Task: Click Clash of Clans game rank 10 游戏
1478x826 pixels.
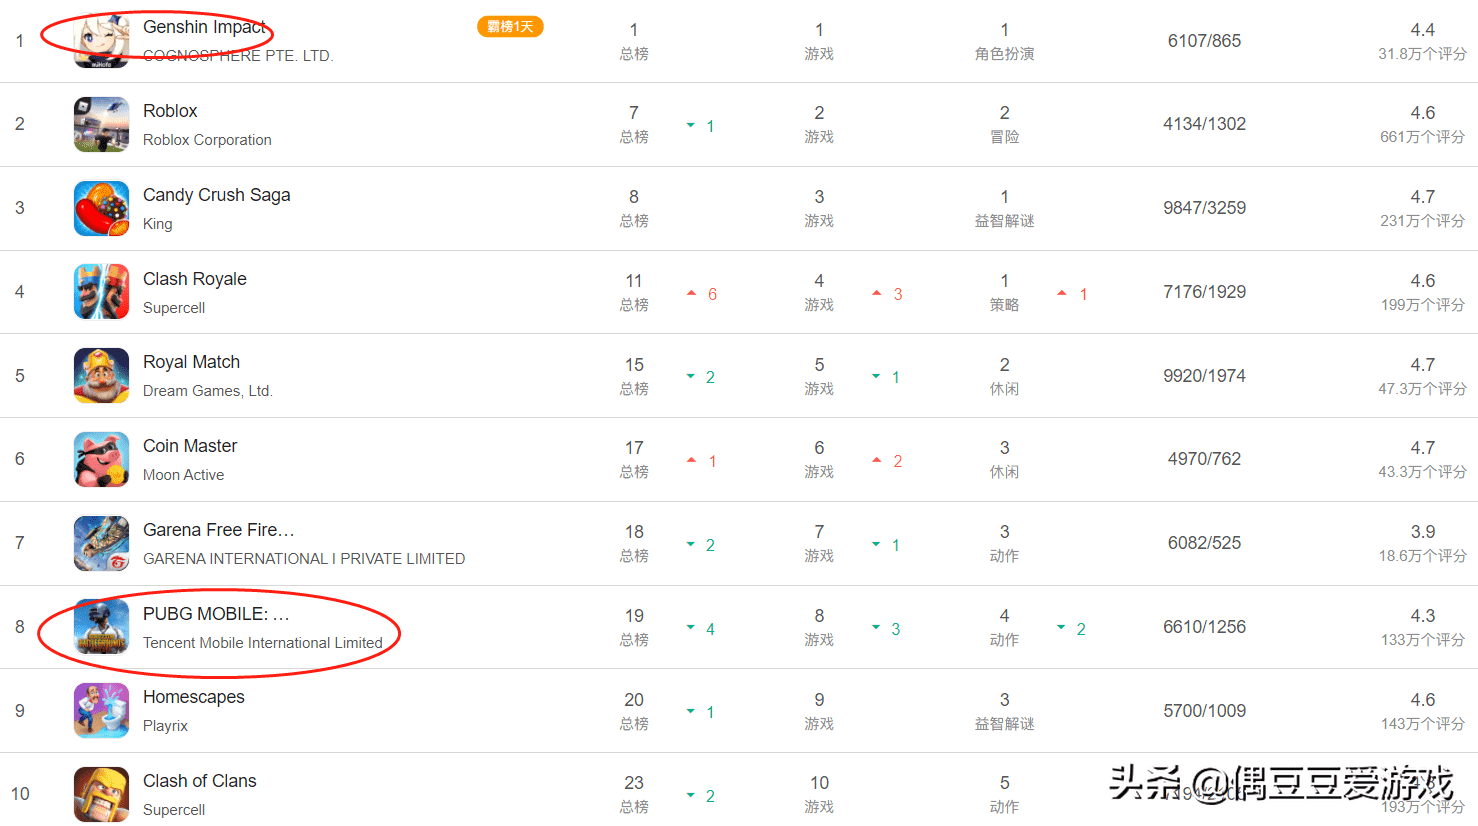Action: point(819,794)
